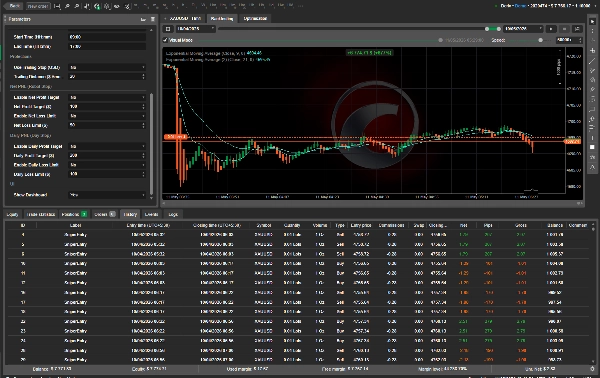Image resolution: width=600 pixels, height=378 pixels.
Task: Select the trend line drawing tool
Action: click(x=592, y=60)
